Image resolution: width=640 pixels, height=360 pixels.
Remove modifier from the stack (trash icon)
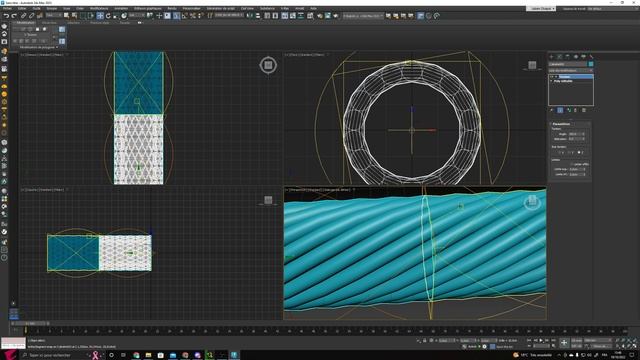pyautogui.click(x=576, y=110)
